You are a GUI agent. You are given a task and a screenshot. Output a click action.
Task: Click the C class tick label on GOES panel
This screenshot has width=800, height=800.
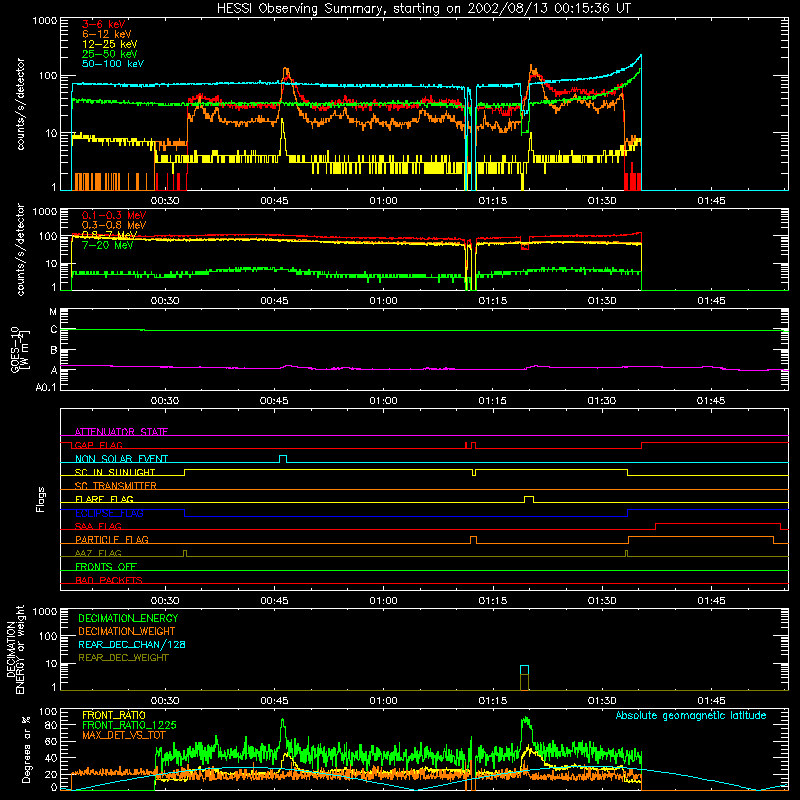[x=54, y=330]
